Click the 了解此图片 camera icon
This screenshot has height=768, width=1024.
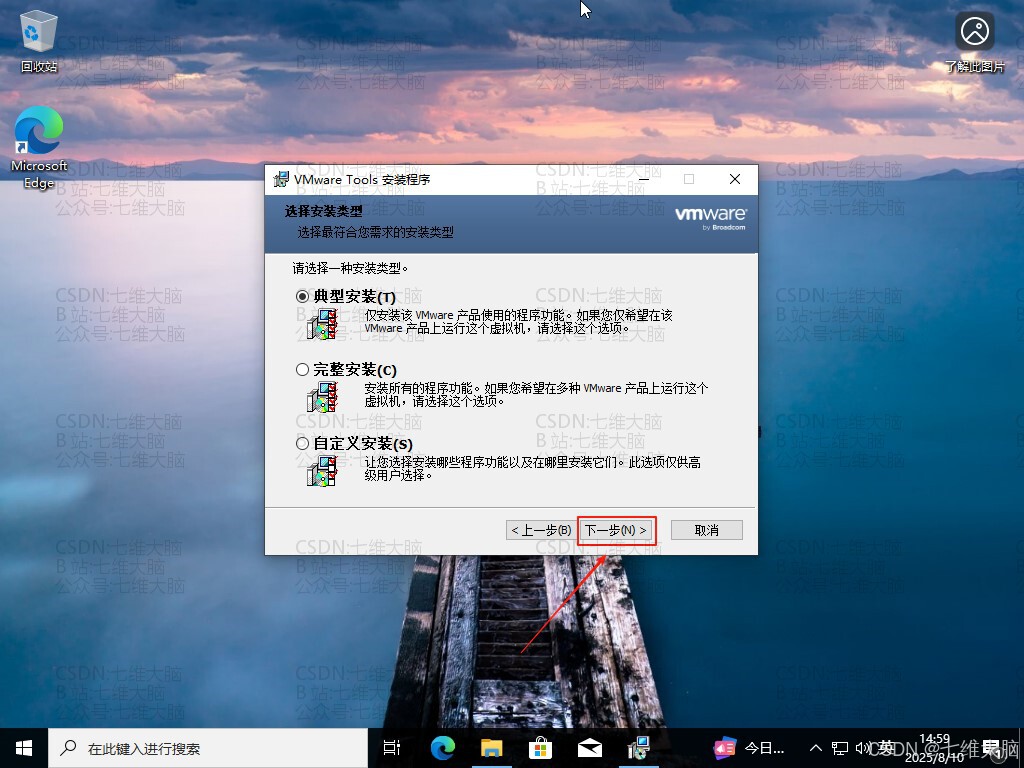pyautogui.click(x=973, y=30)
